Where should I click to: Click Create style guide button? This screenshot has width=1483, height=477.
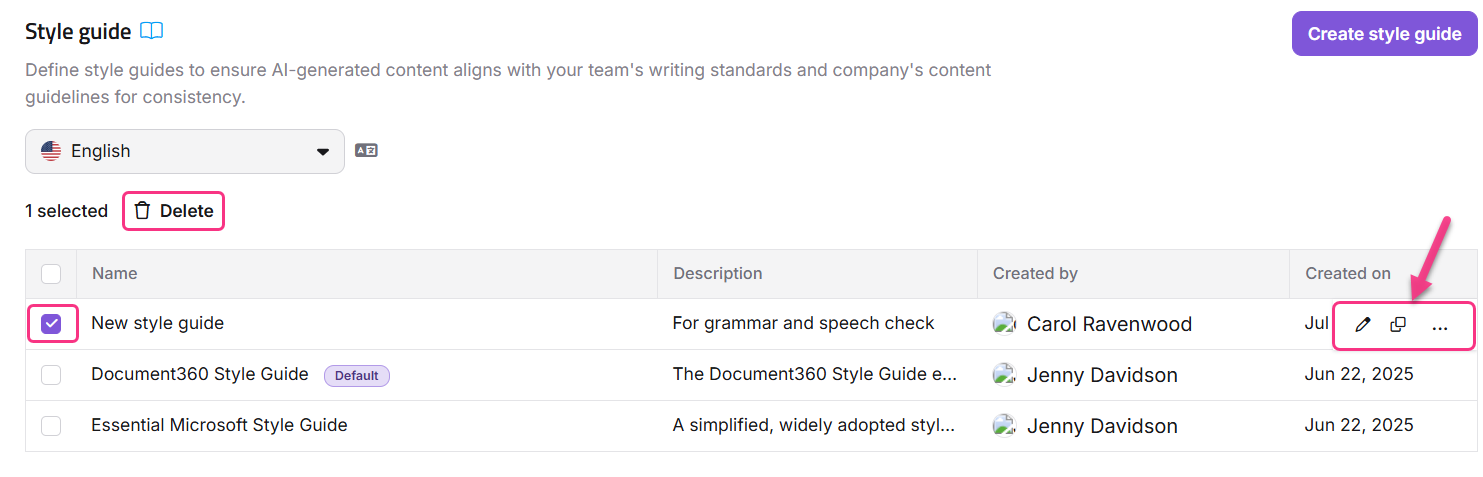(1384, 34)
